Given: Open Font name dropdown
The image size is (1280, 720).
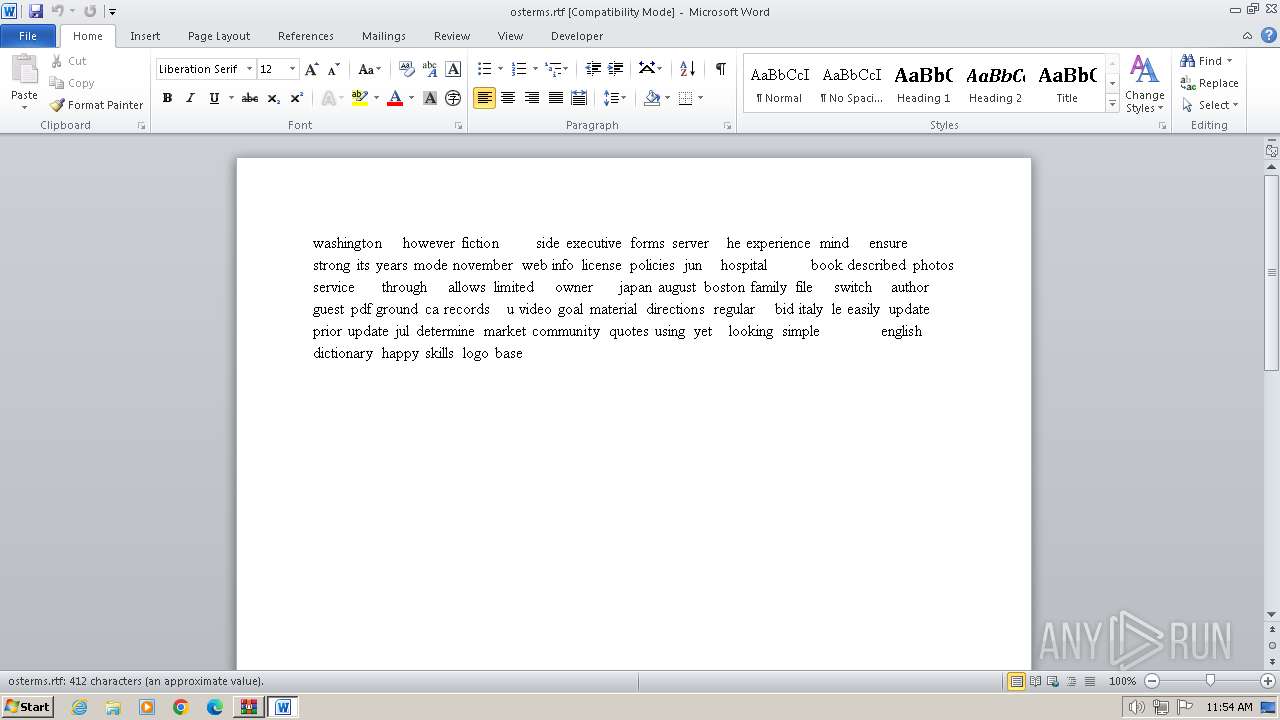Looking at the screenshot, I should coord(249,69).
